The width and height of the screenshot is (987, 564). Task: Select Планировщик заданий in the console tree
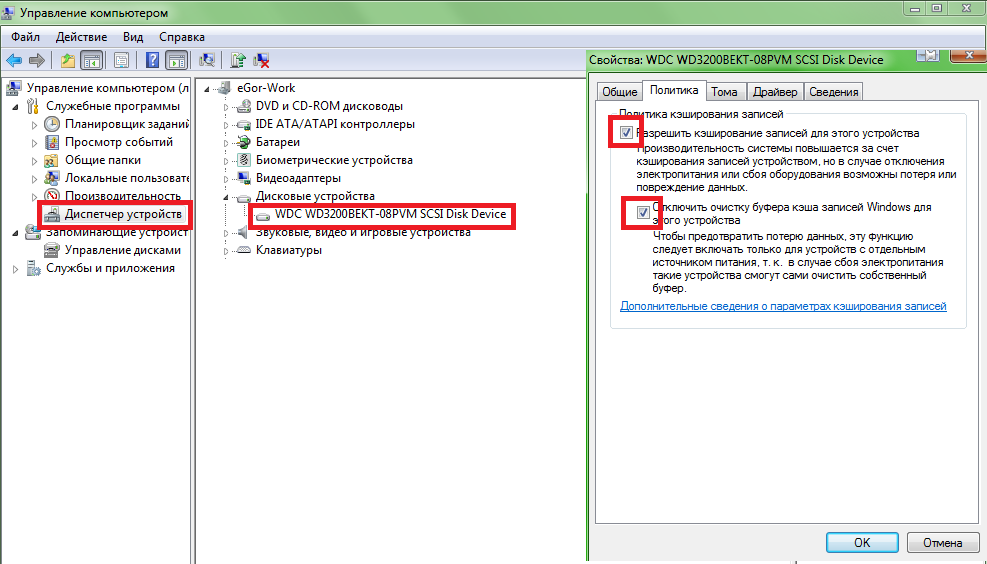pos(127,124)
